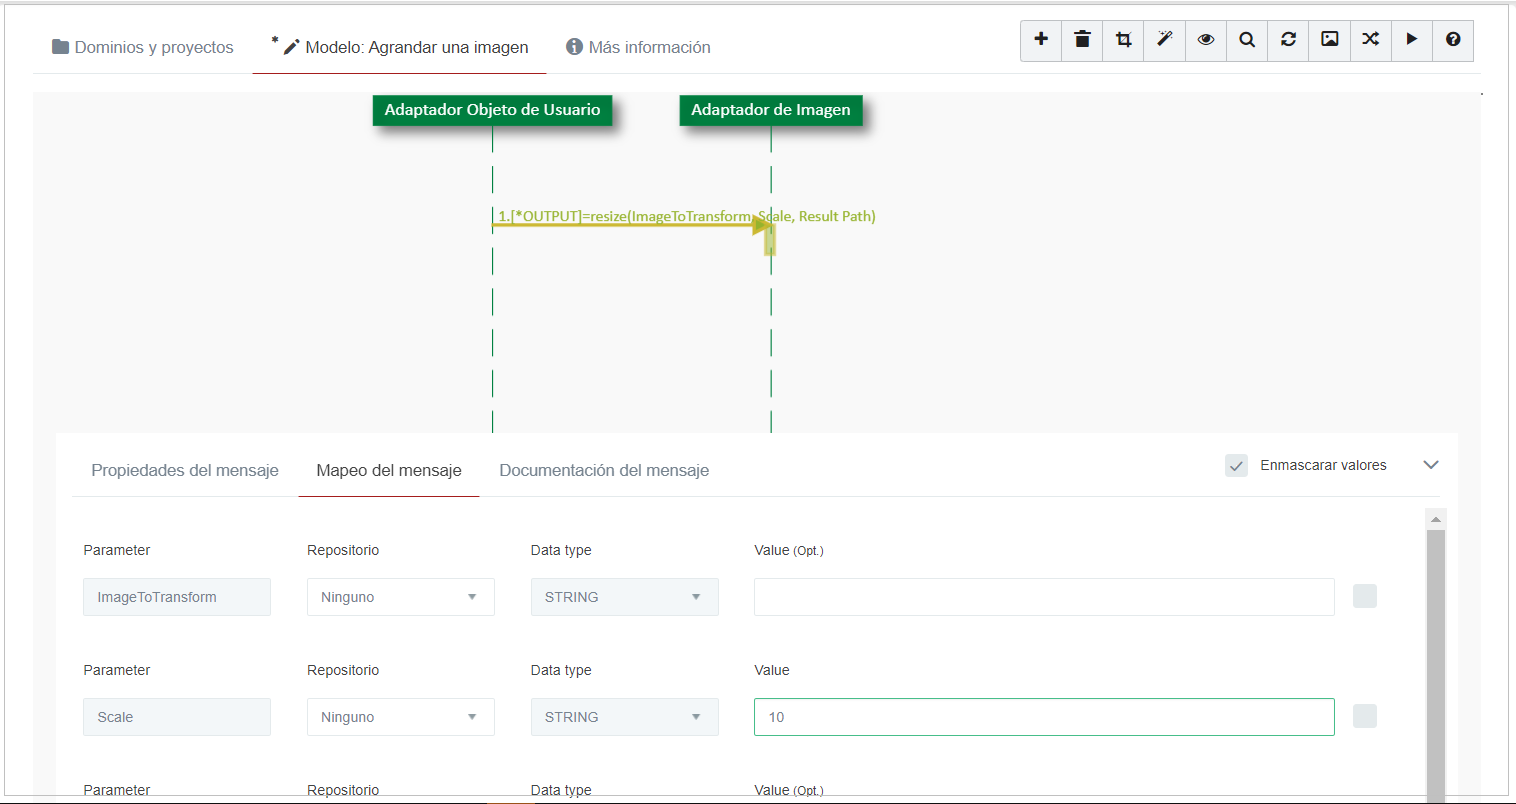This screenshot has width=1516, height=804.
Task: Click the refresh arrows icon
Action: point(1288,40)
